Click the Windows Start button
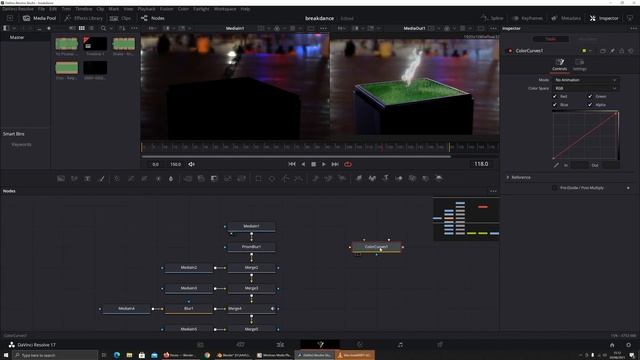The image size is (640, 360). point(6,355)
